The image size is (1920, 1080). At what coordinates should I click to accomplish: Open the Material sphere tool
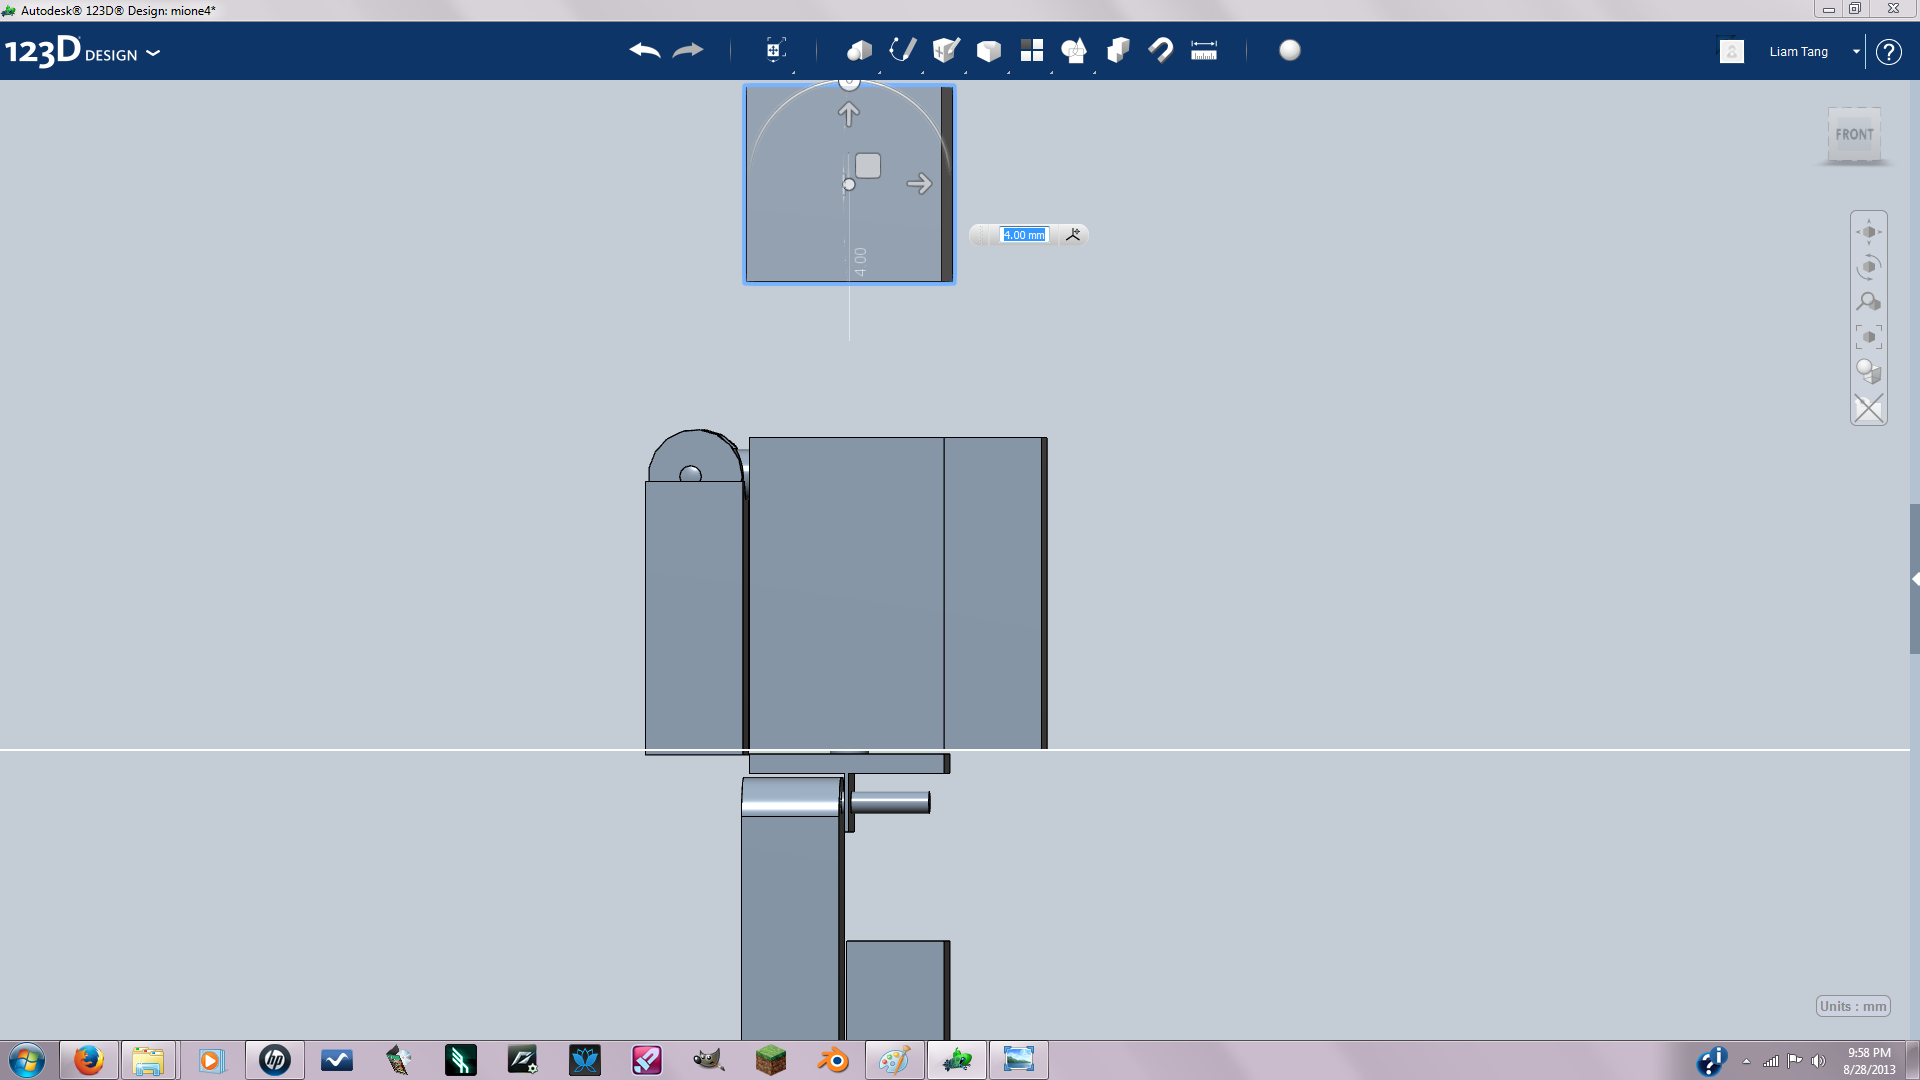coord(1290,50)
